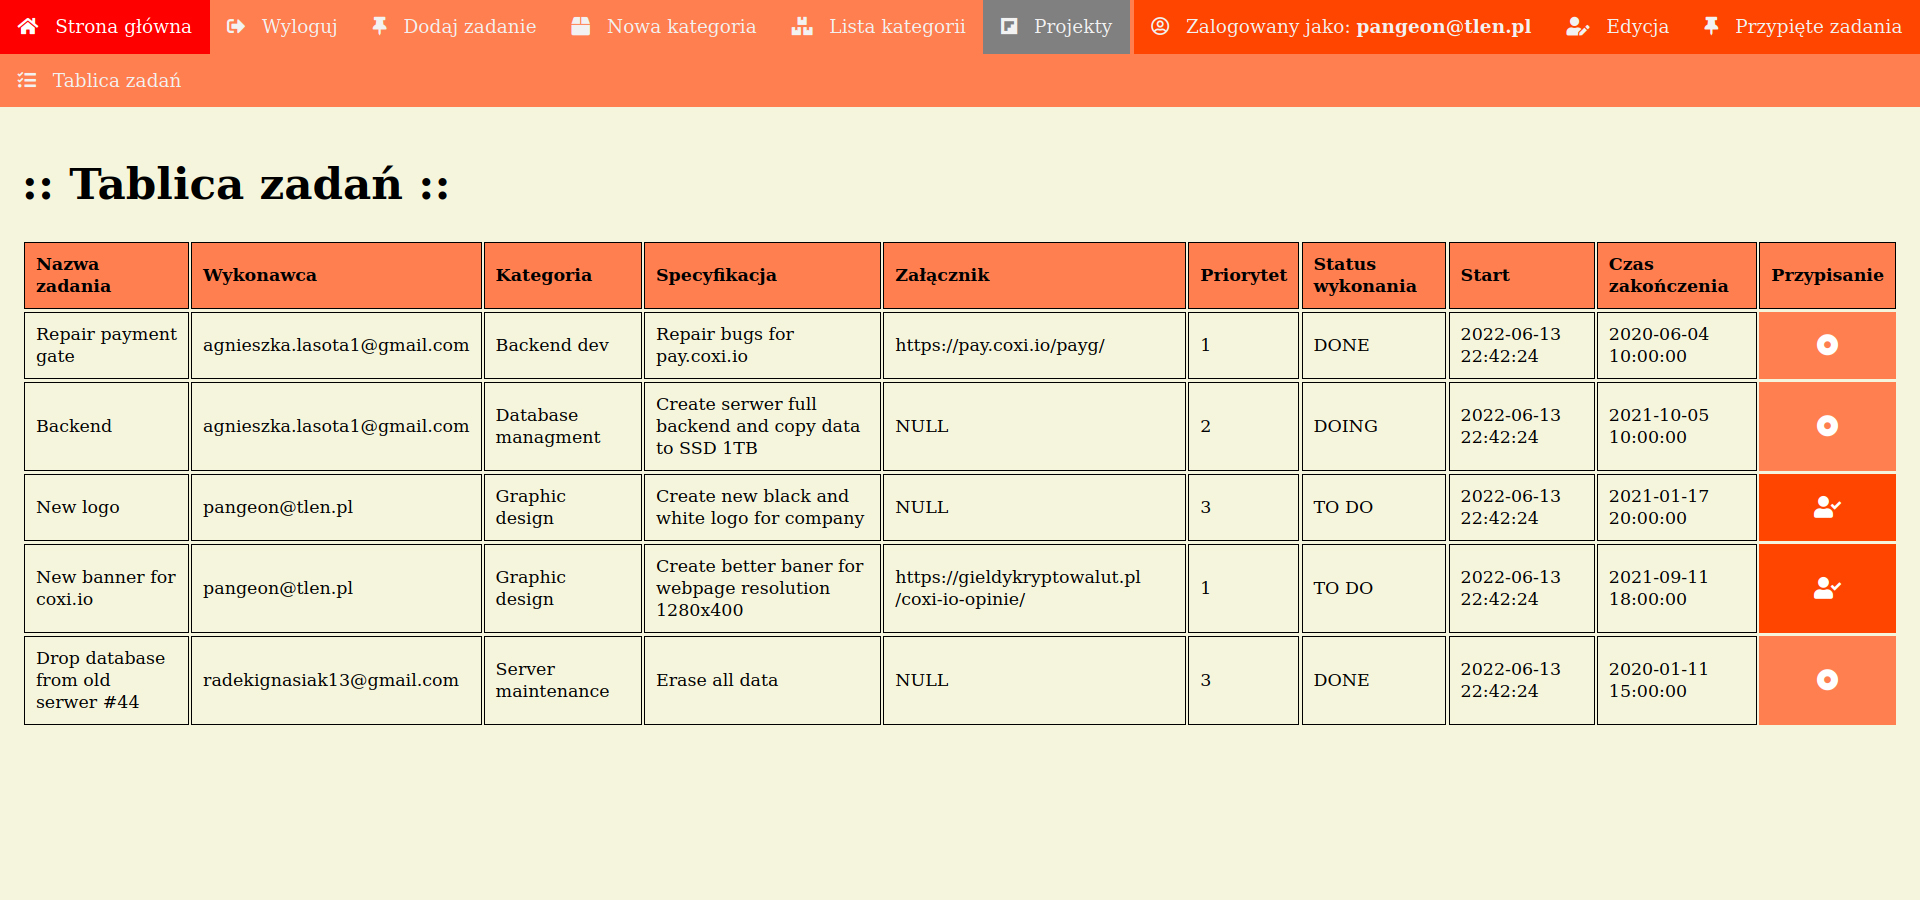1920x900 pixels.
Task: Click the list icon beside Tablica zadań
Action: 27,80
